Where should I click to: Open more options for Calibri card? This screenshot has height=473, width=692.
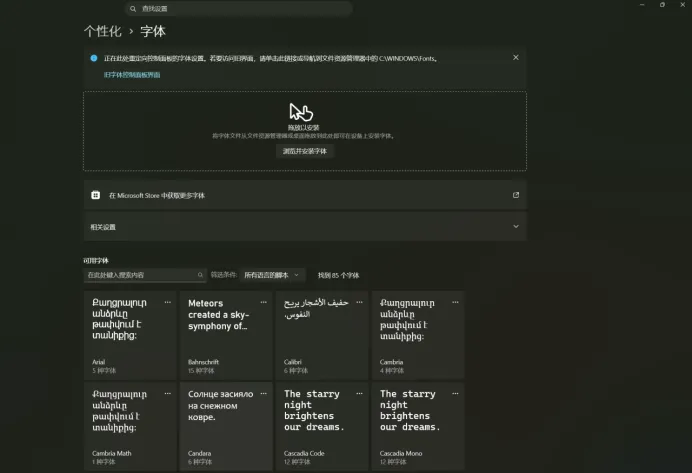pos(359,302)
